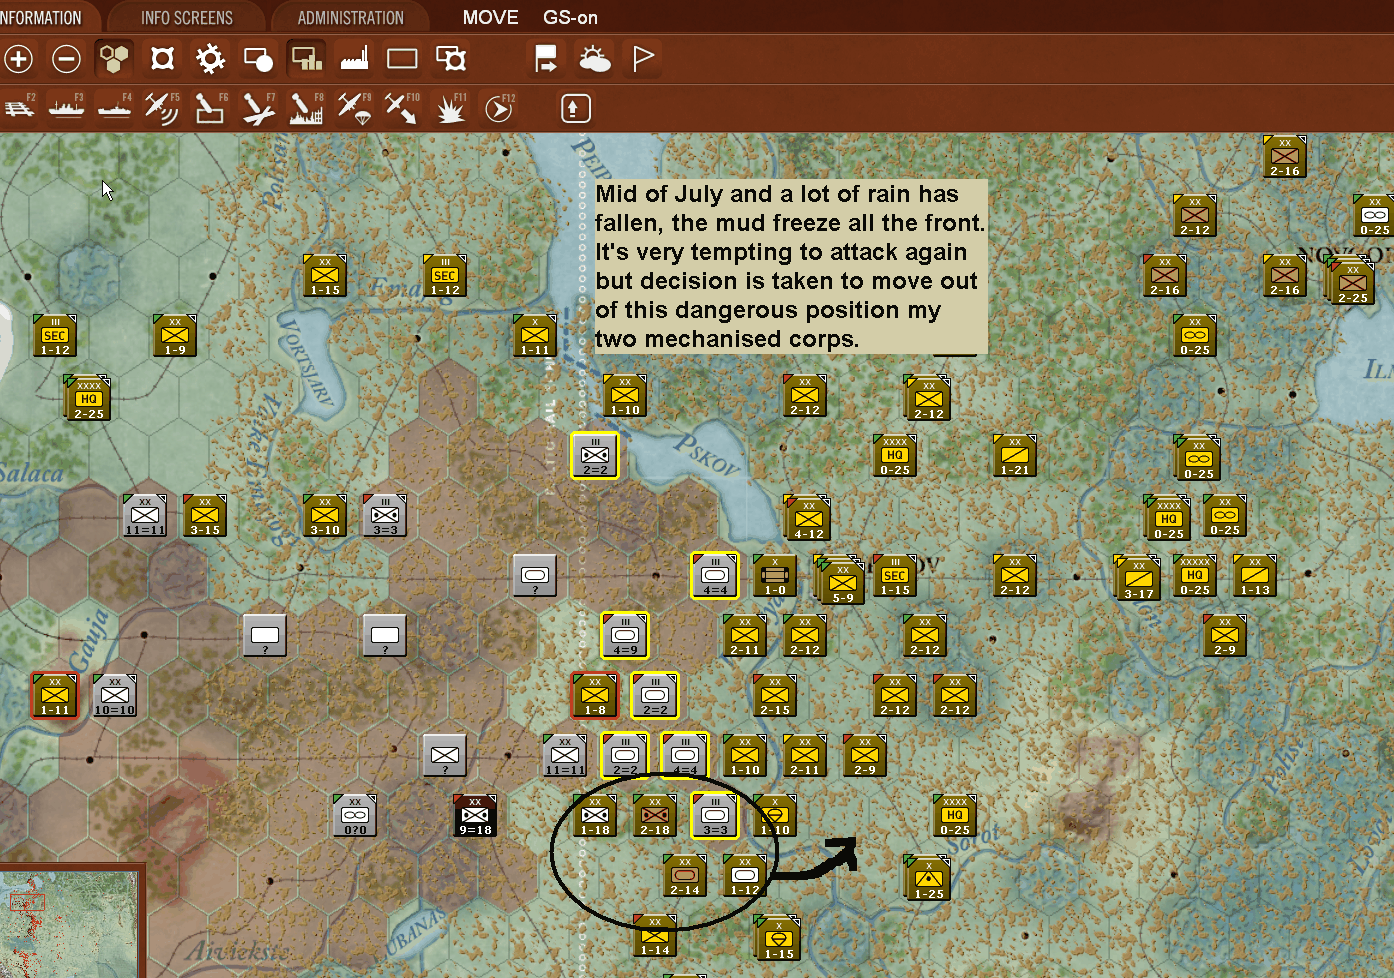Select the 1-25 Soviet unit stack
Viewport: 1394px width, 978px height.
click(x=928, y=878)
